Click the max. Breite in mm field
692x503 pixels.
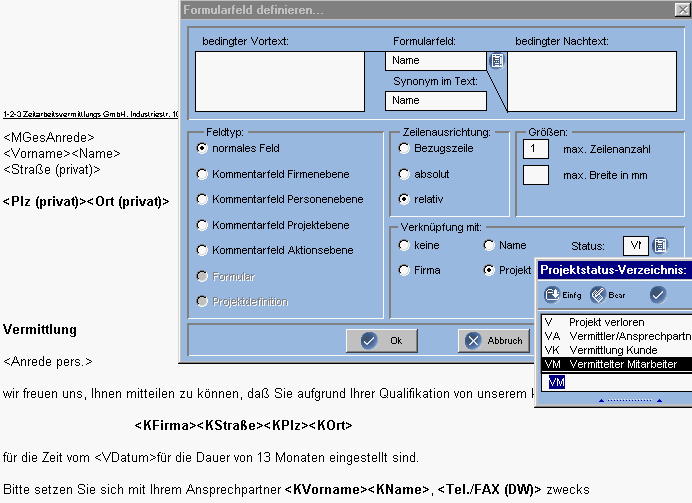pyautogui.click(x=536, y=176)
